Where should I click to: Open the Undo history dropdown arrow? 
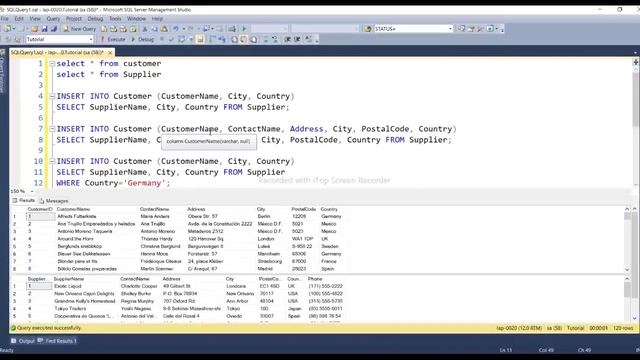[x=184, y=29]
